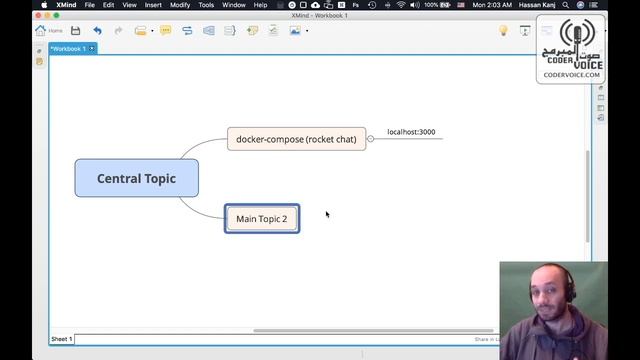Screen dimensions: 640x360
Task: Start presentation mode with the screen icon
Action: point(525,31)
